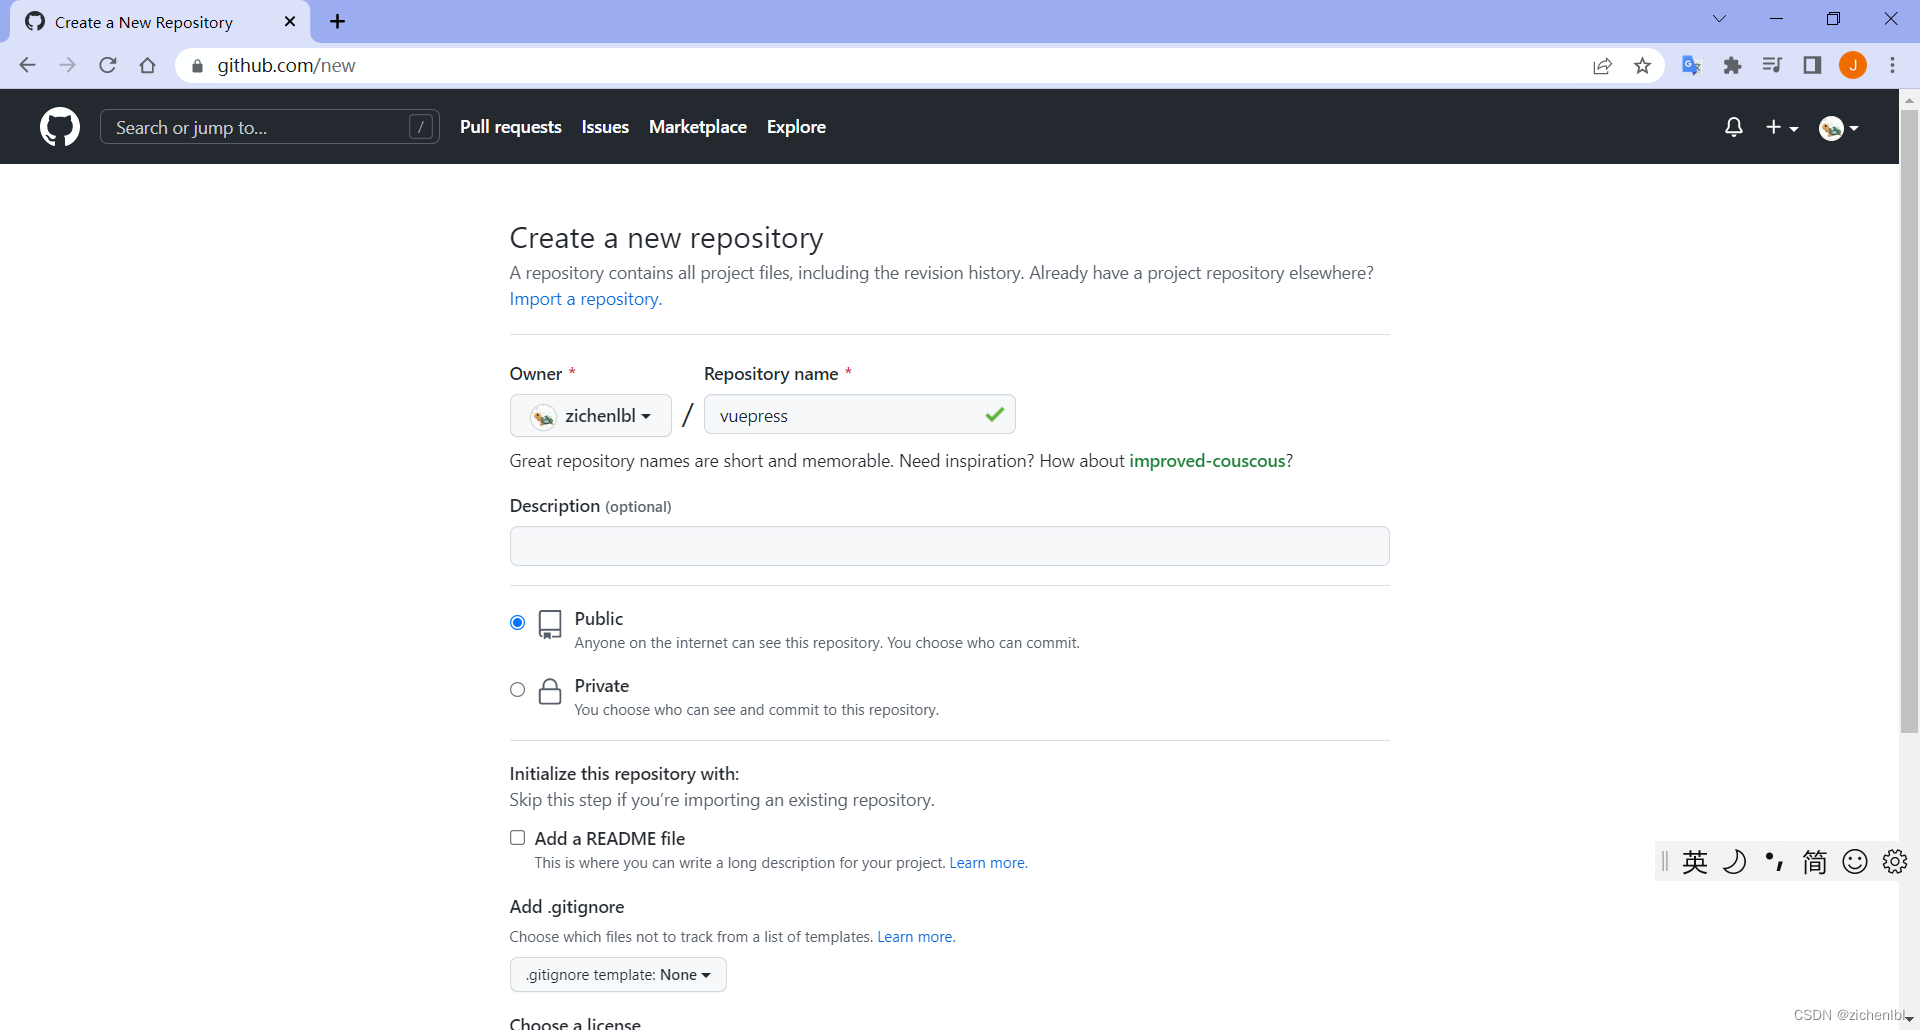This screenshot has height=1030, width=1920.
Task: Open Marketplace in the nav
Action: 698,127
